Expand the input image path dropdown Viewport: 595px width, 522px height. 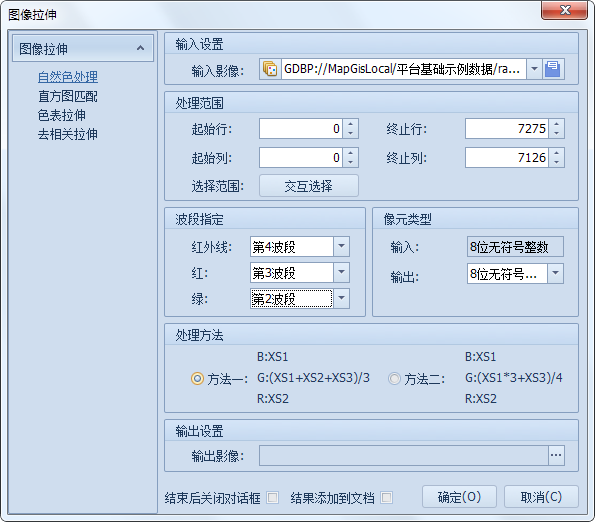[x=534, y=69]
